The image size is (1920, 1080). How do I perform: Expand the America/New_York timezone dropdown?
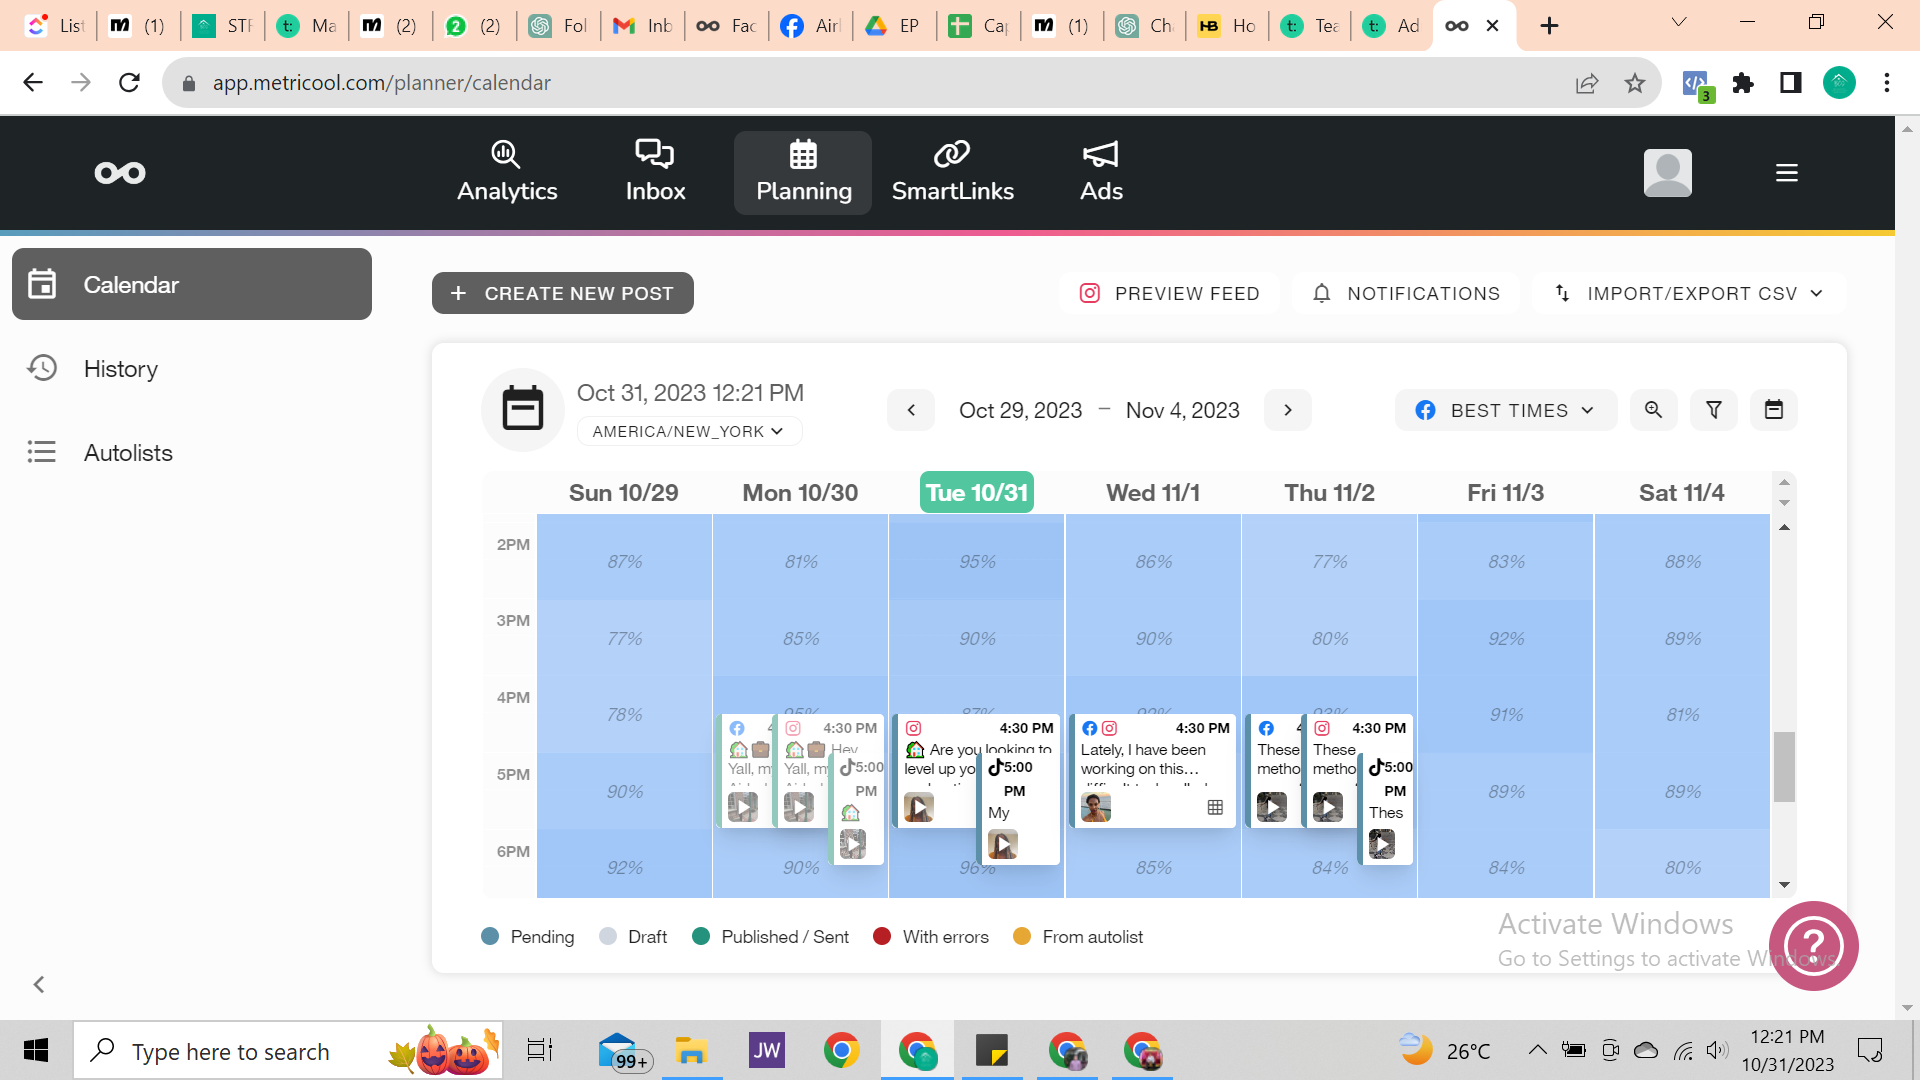pyautogui.click(x=688, y=431)
